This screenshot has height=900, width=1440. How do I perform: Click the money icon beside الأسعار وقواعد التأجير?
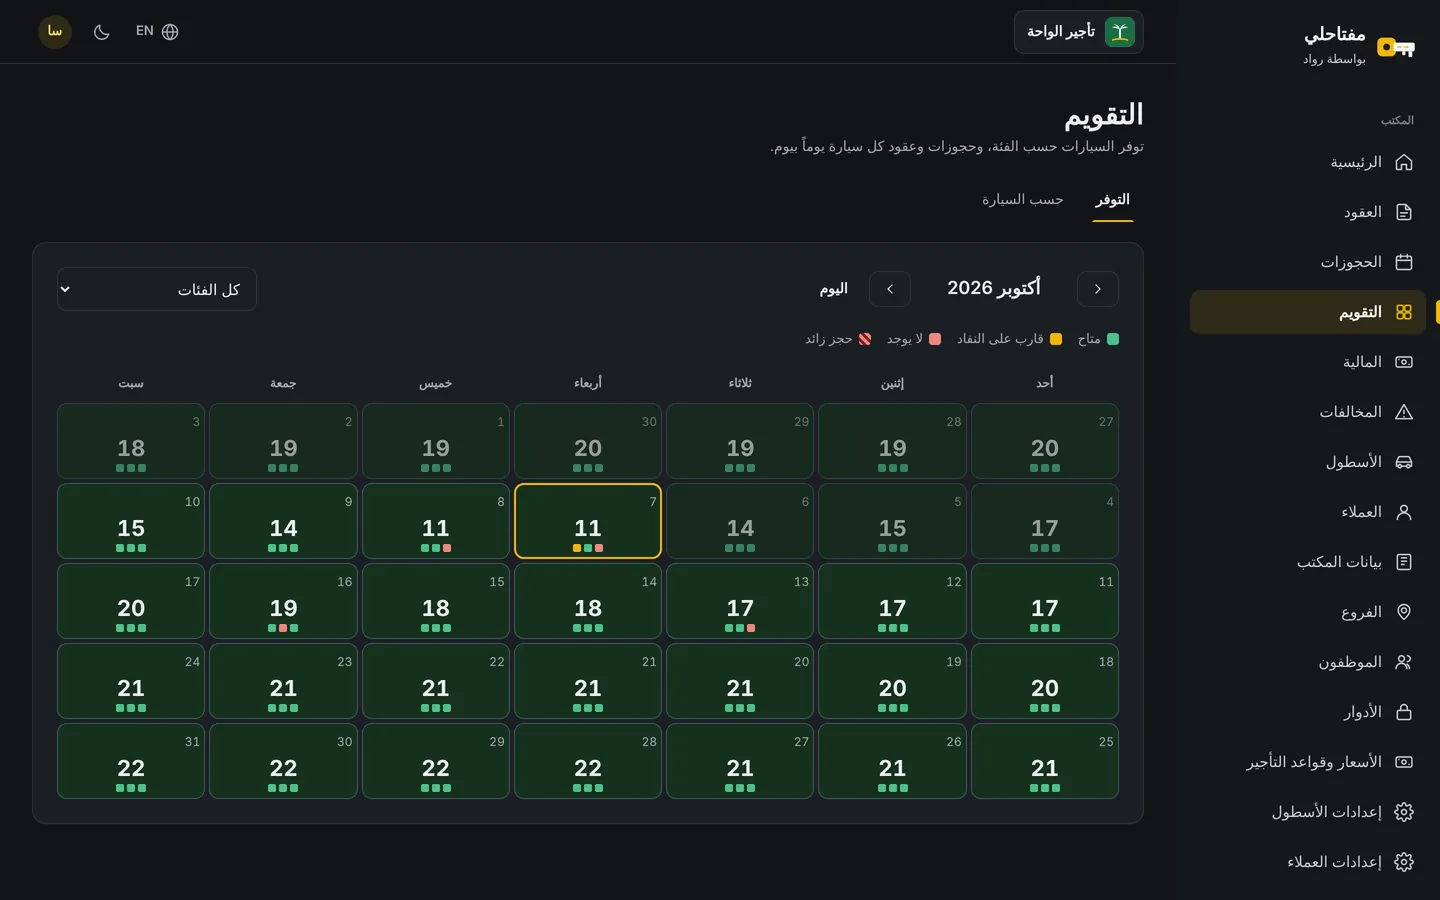coord(1404,762)
